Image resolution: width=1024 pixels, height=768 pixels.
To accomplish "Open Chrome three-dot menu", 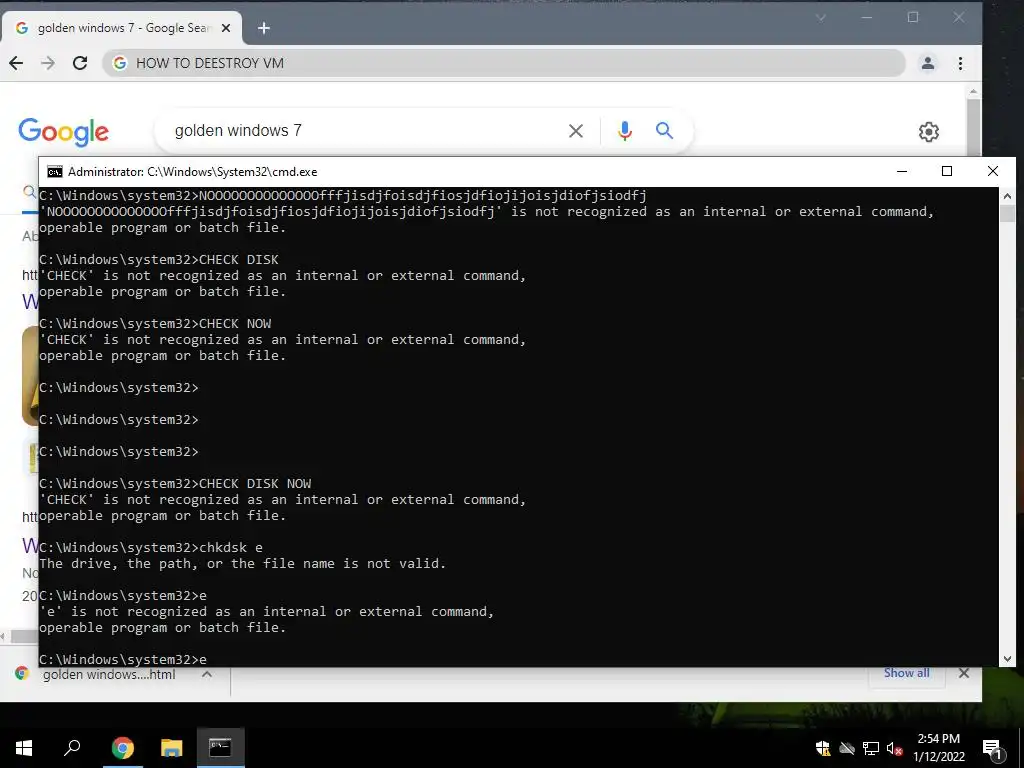I will point(960,63).
